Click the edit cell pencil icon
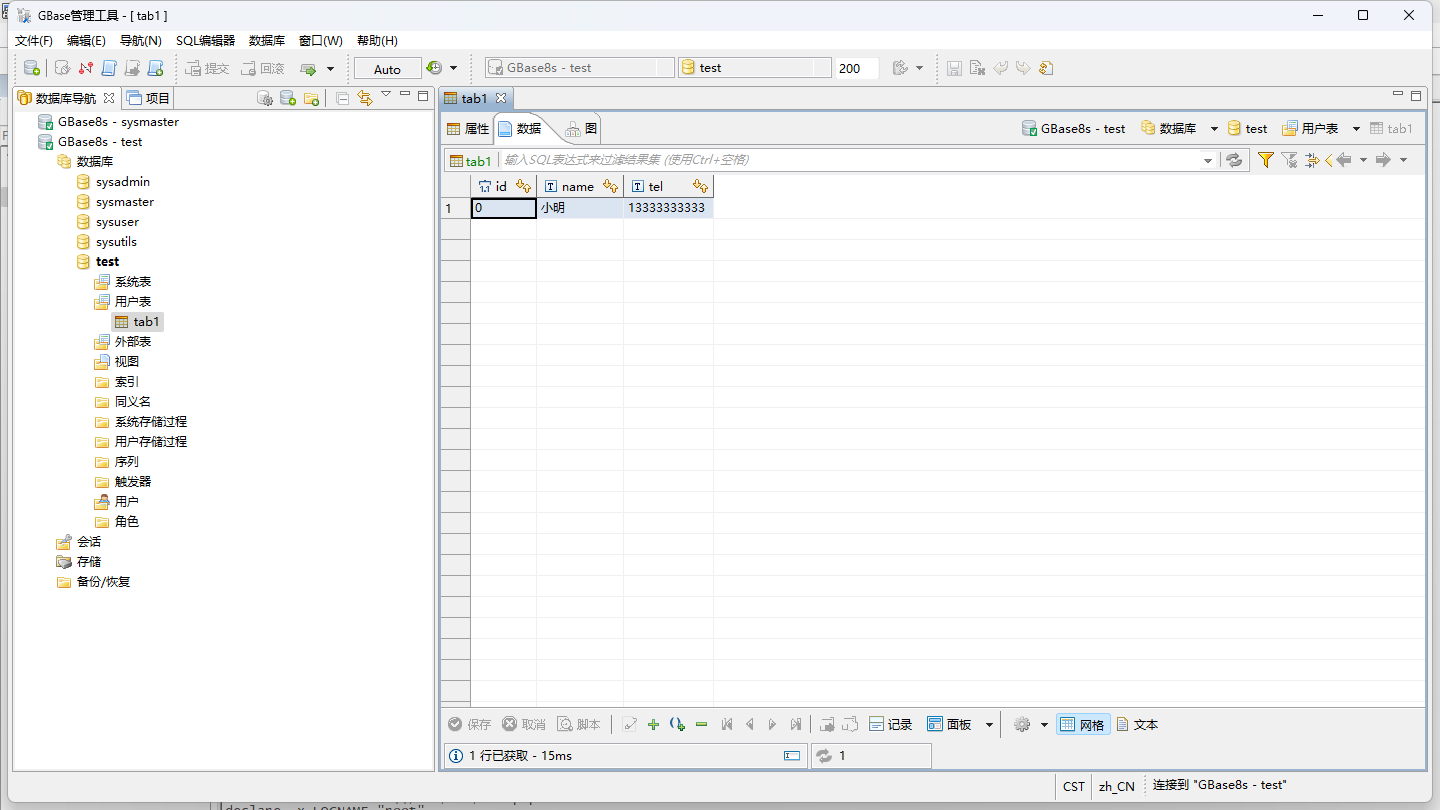 pos(630,725)
